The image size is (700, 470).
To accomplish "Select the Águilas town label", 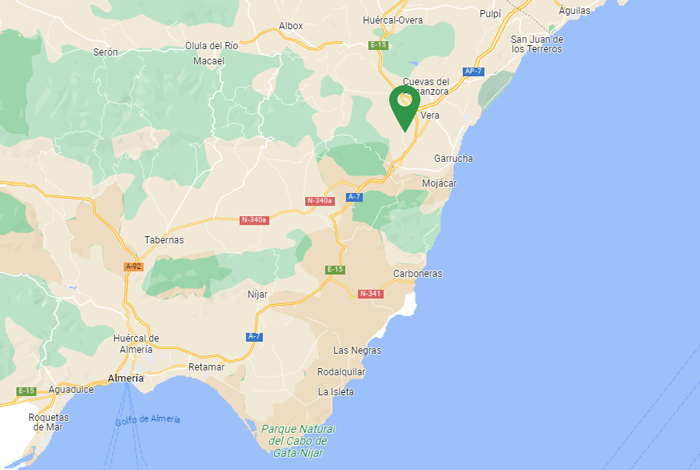I will pos(575,10).
